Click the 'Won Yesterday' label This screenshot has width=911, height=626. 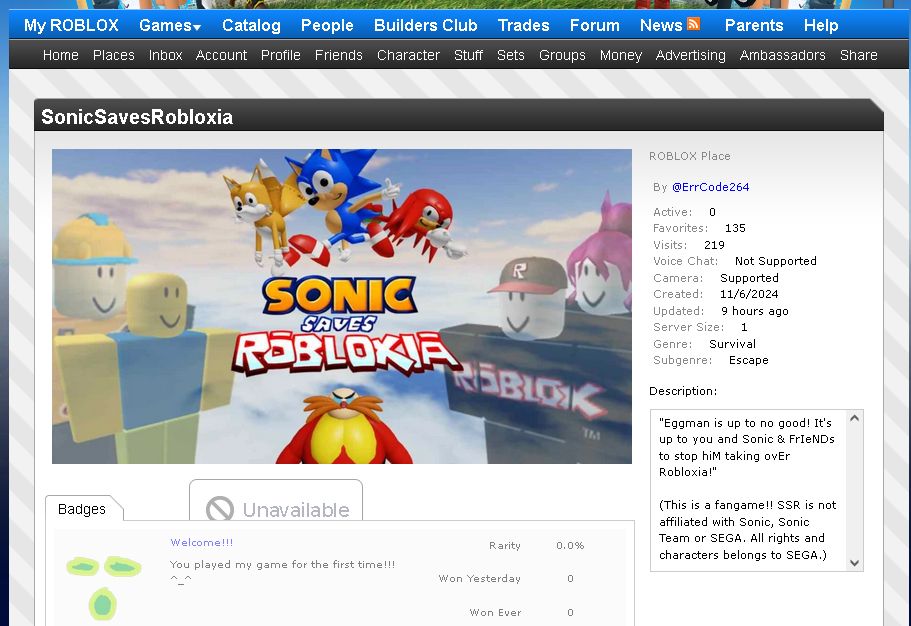tap(479, 578)
